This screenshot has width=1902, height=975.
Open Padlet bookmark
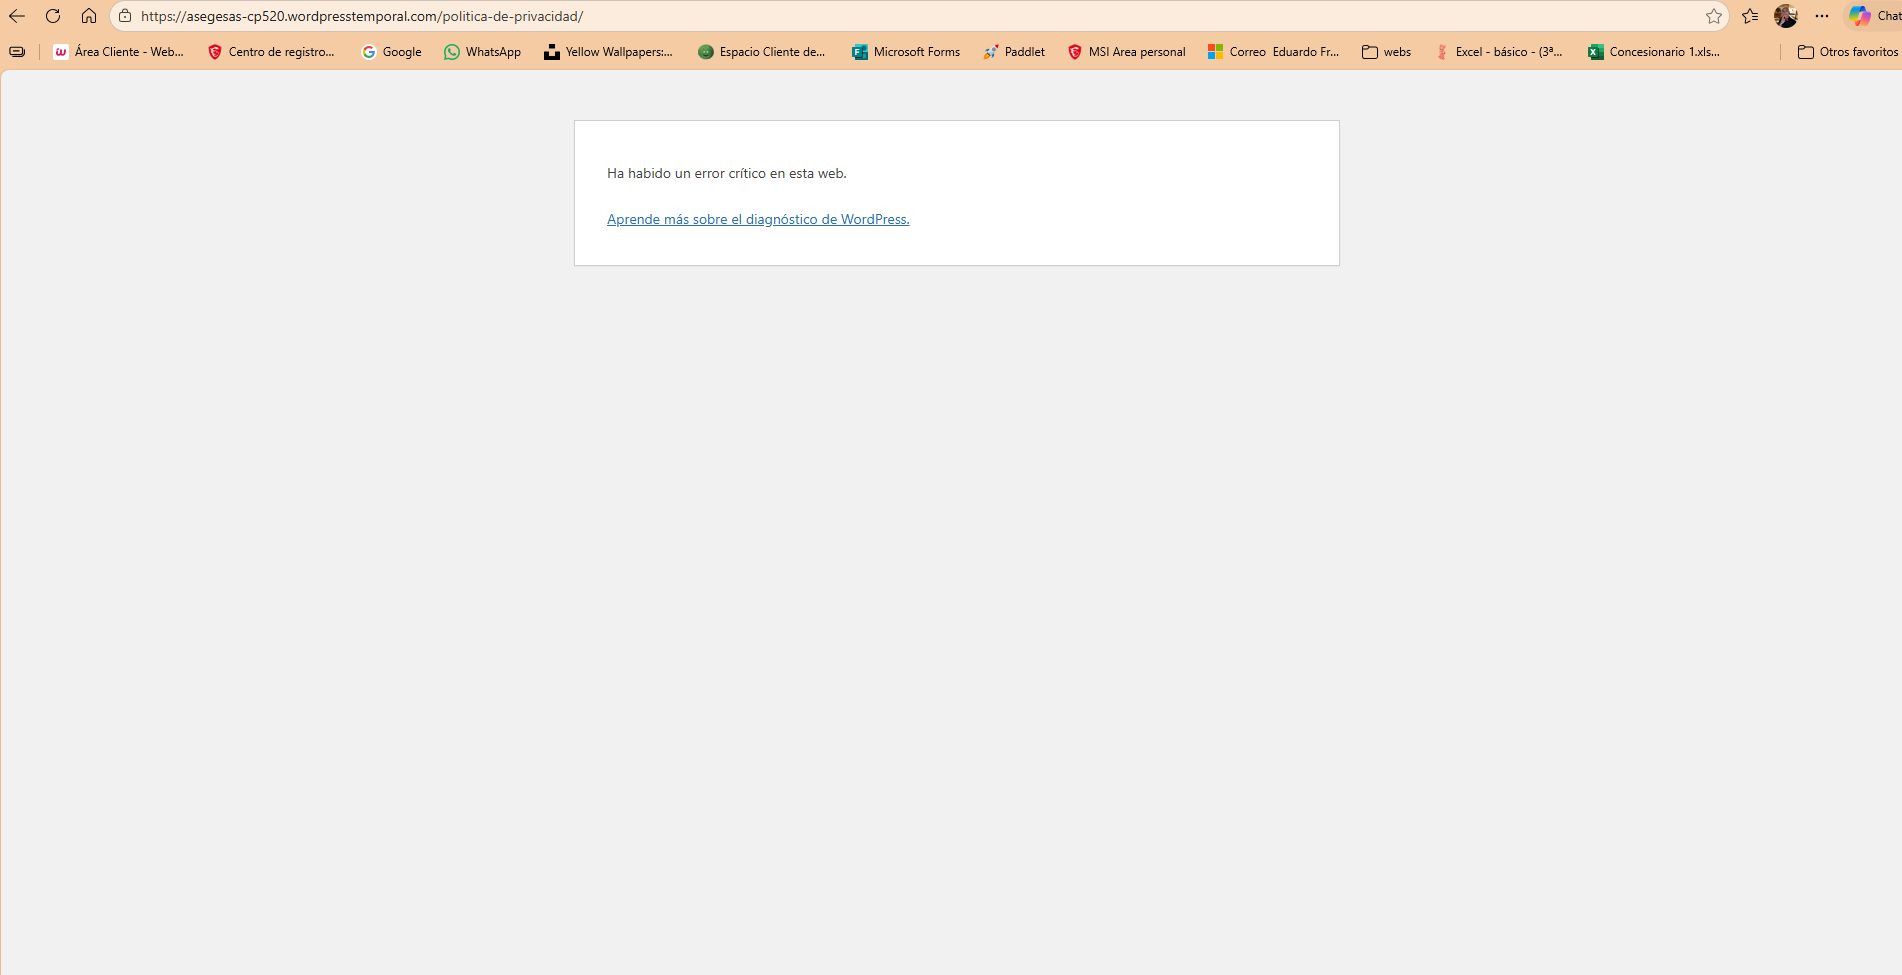coord(1013,52)
